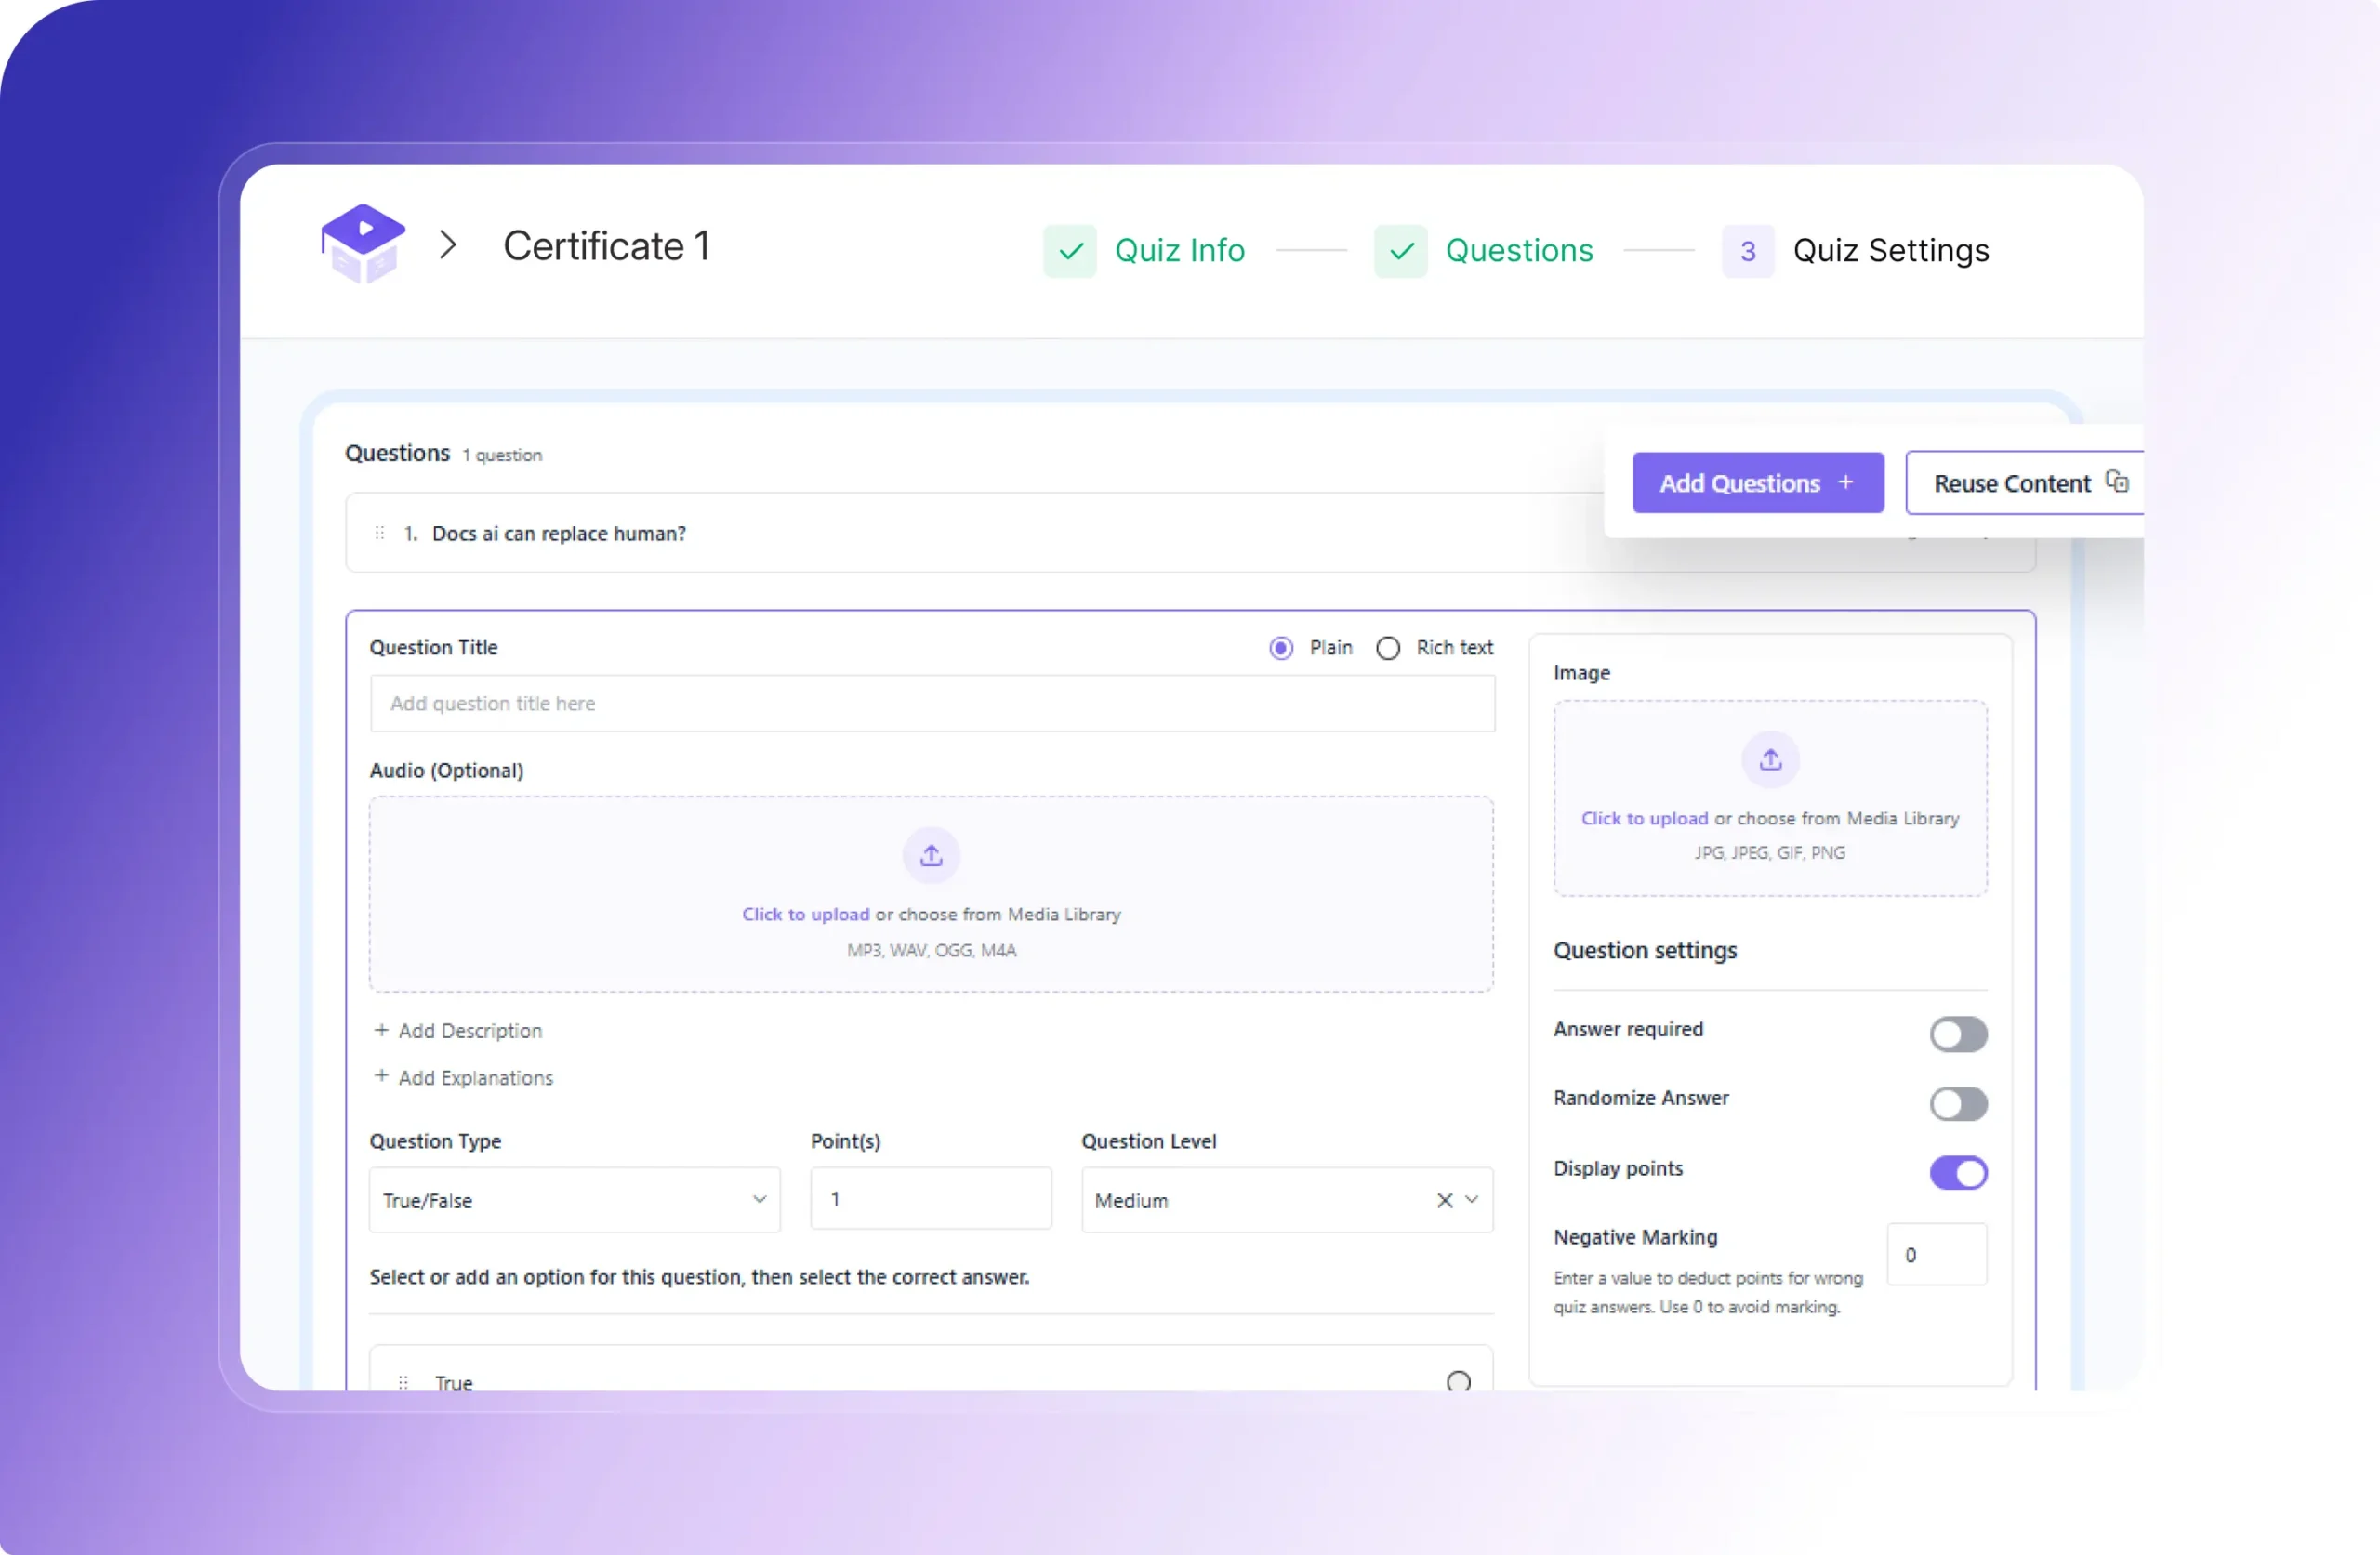Click the Negative Marking value field
This screenshot has width=2380, height=1555.
[1936, 1255]
